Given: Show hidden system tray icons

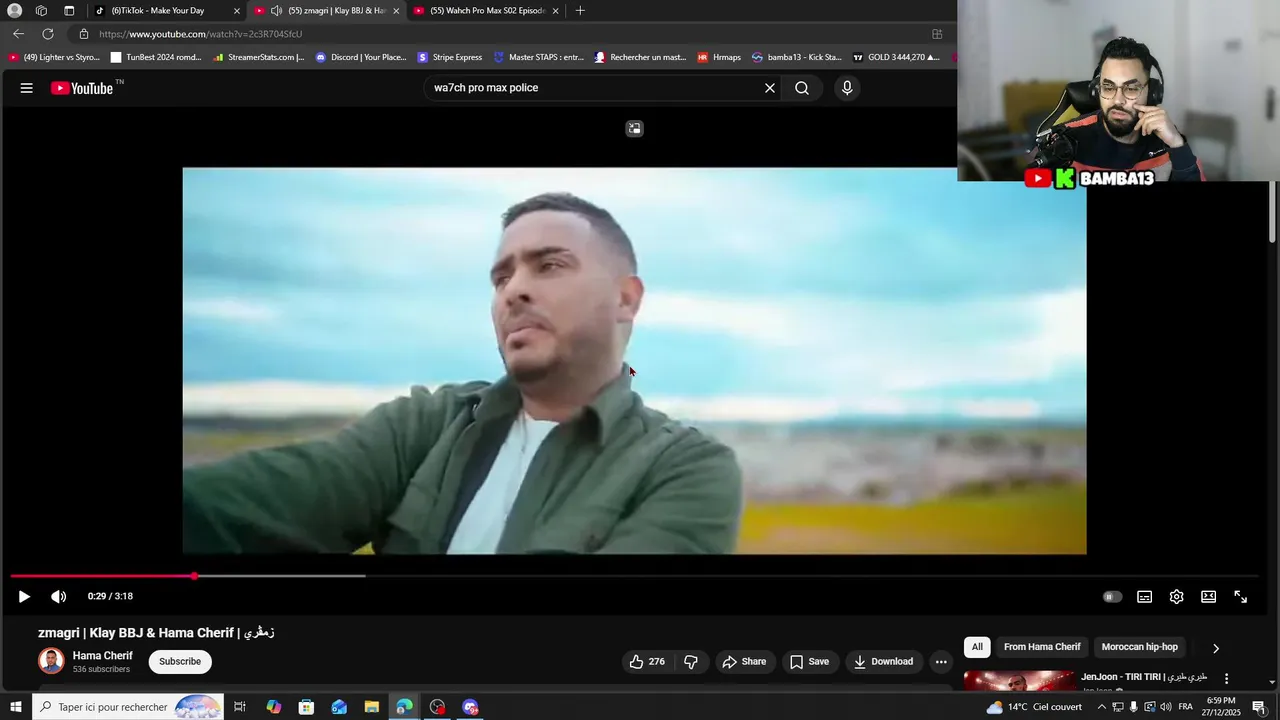Looking at the screenshot, I should click(x=1101, y=707).
